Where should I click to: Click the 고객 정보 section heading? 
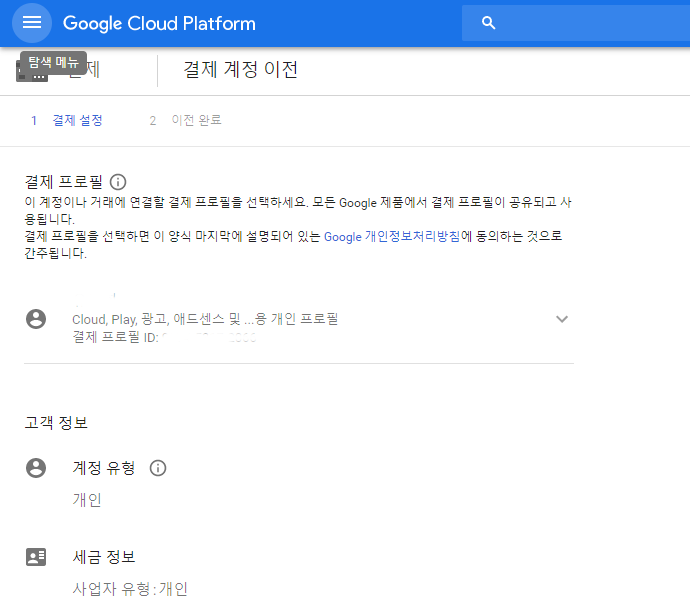(56, 423)
